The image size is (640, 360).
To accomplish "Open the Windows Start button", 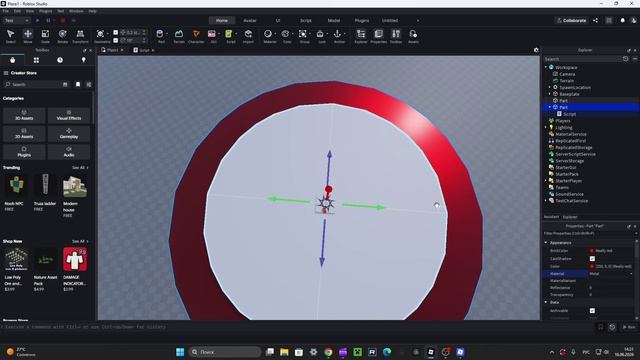I will [x=180, y=352].
